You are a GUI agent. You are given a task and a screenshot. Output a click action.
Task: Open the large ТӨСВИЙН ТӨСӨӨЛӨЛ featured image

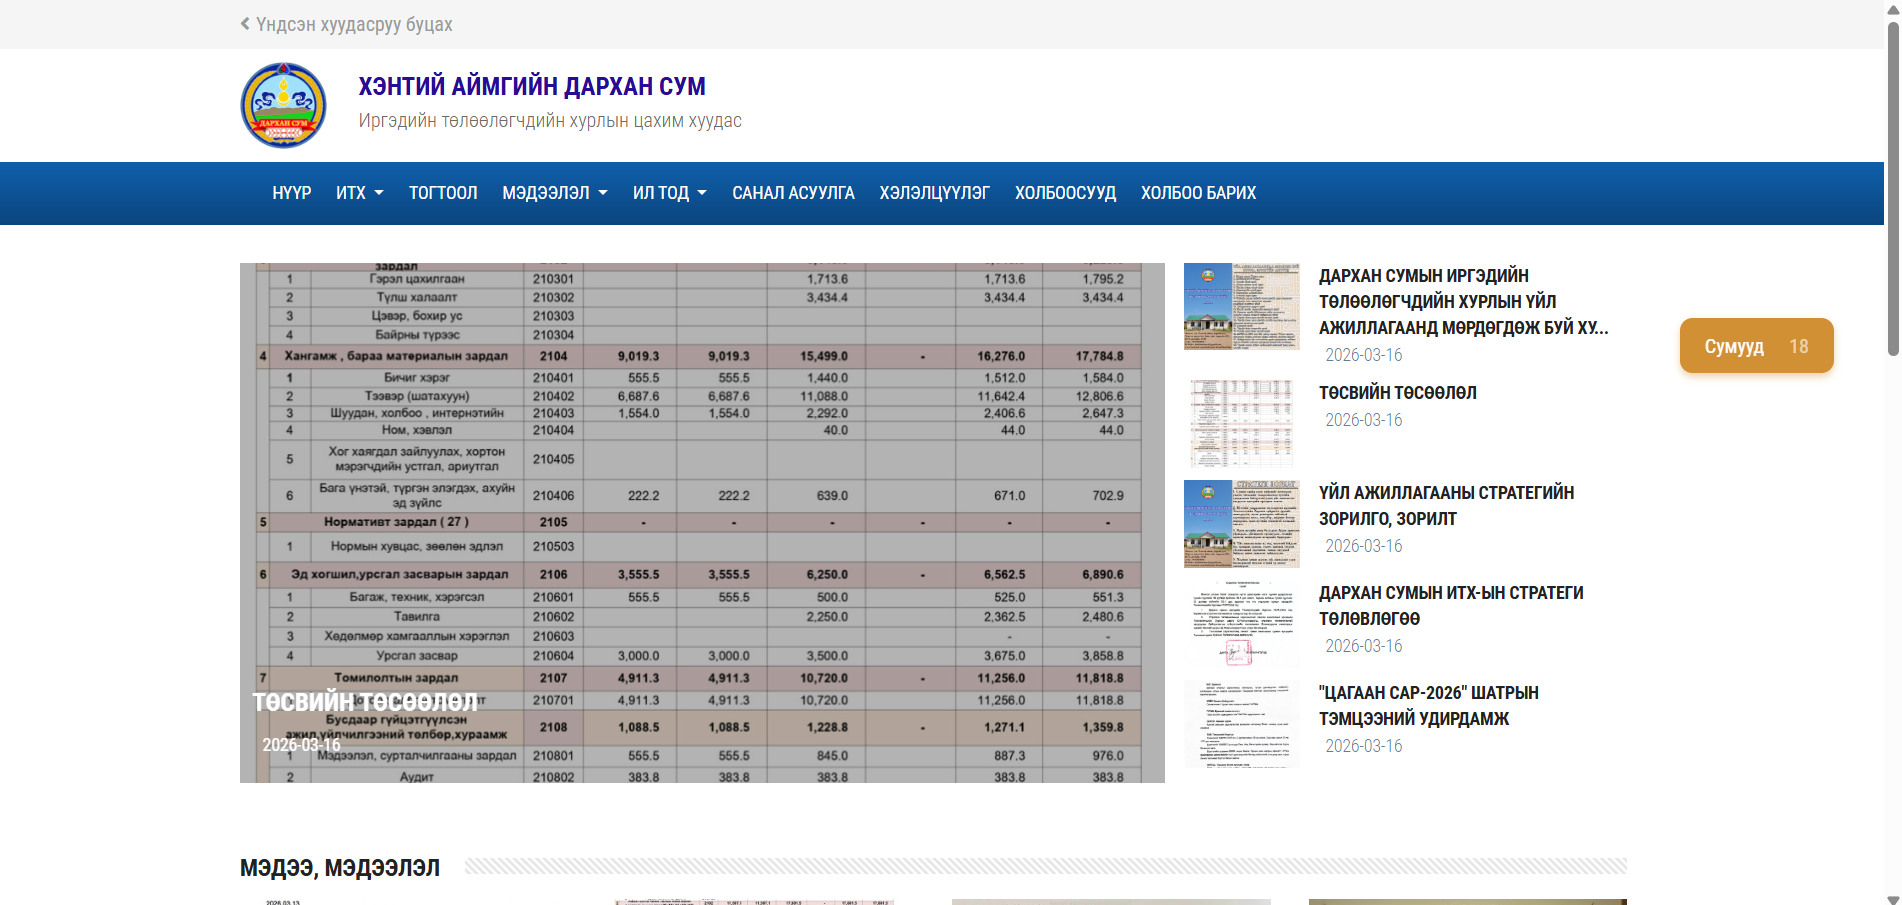(x=702, y=522)
